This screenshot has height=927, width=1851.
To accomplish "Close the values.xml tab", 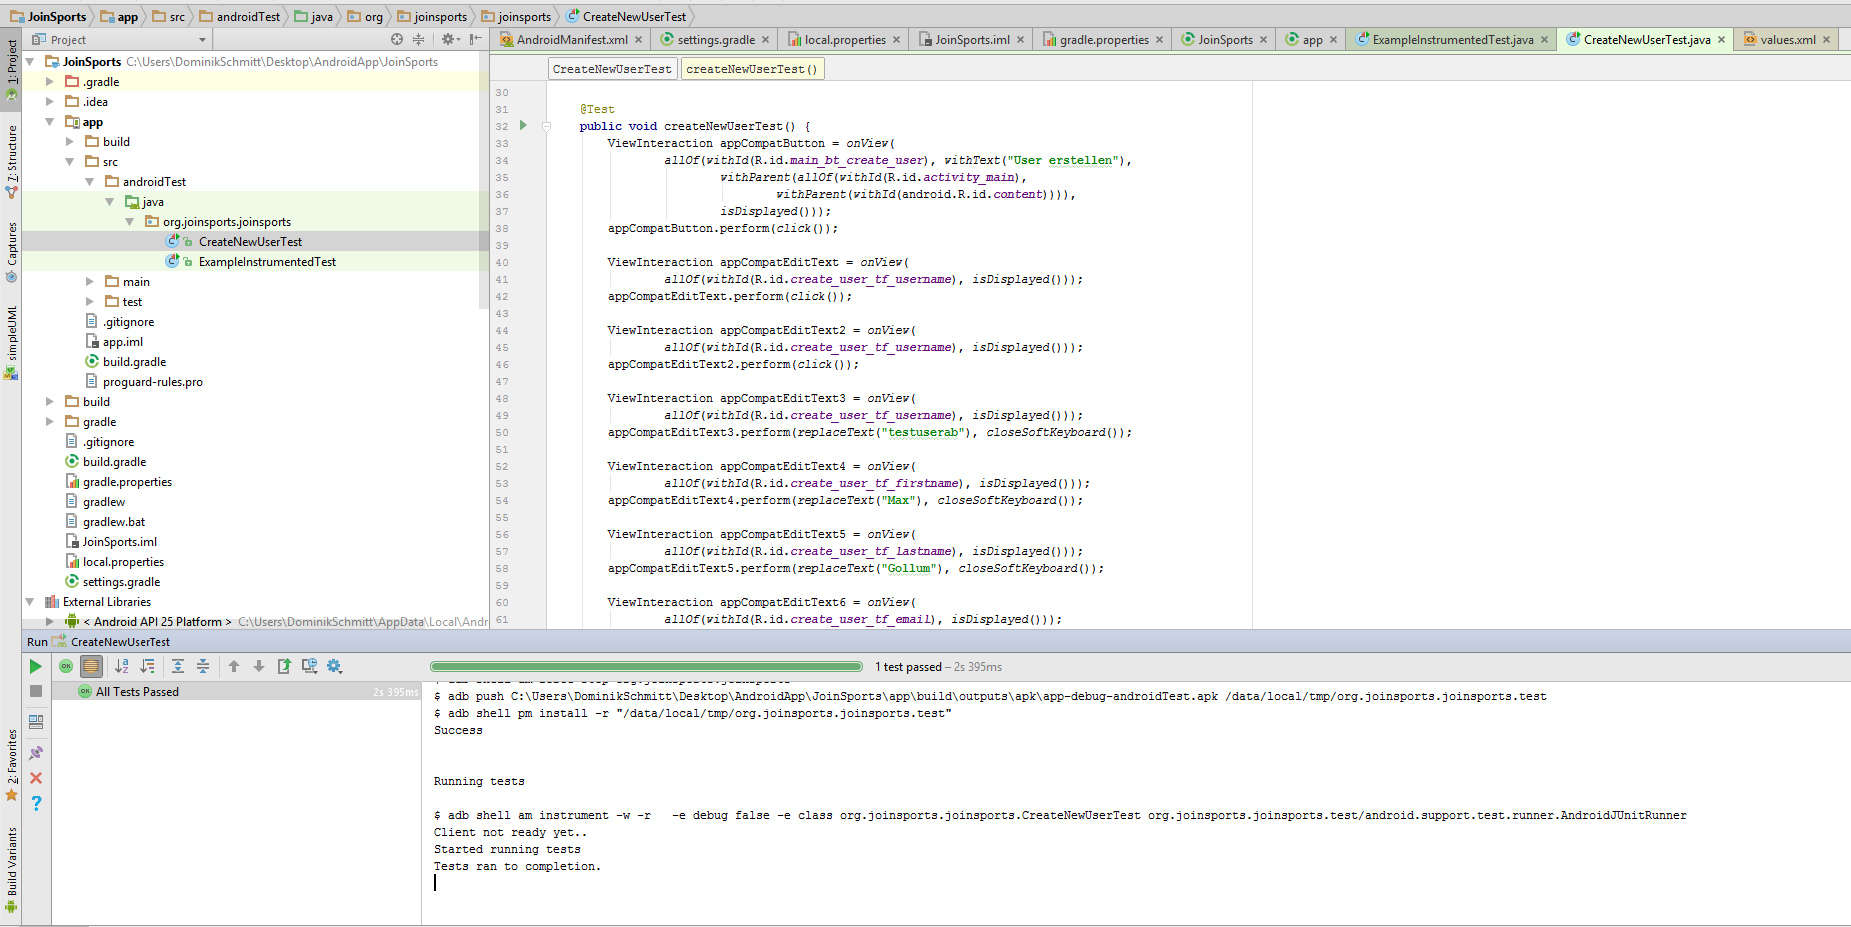I will tap(1826, 40).
